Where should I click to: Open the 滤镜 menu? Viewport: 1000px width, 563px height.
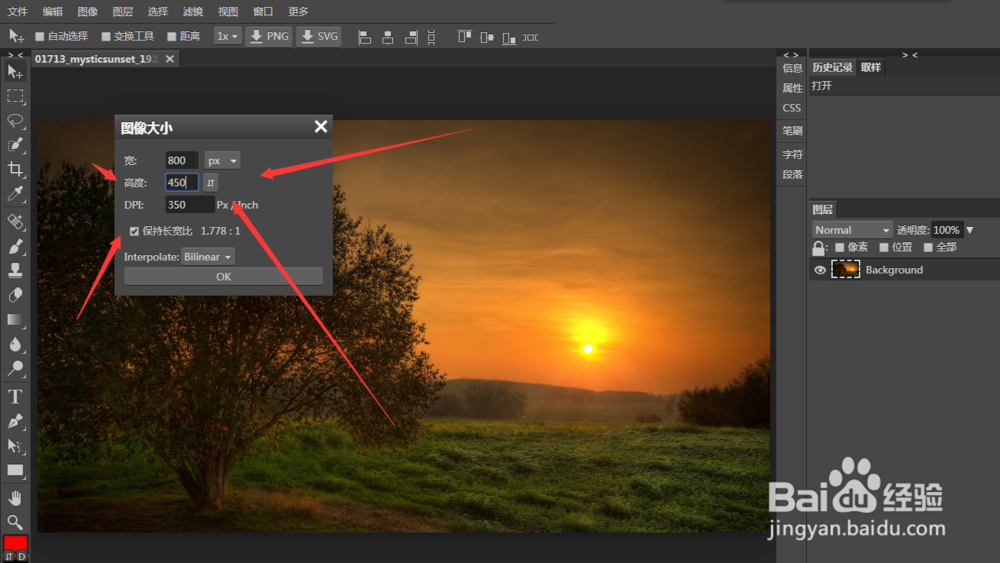(193, 11)
